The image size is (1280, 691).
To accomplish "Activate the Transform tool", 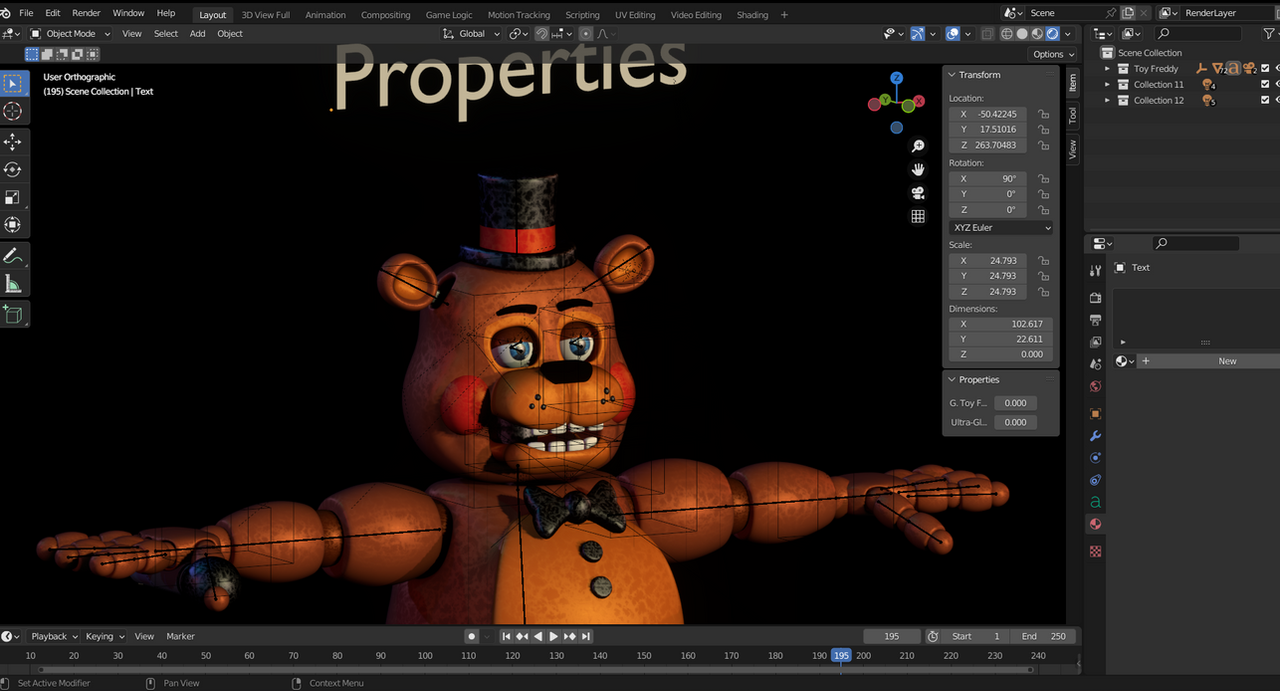I will click(x=14, y=225).
